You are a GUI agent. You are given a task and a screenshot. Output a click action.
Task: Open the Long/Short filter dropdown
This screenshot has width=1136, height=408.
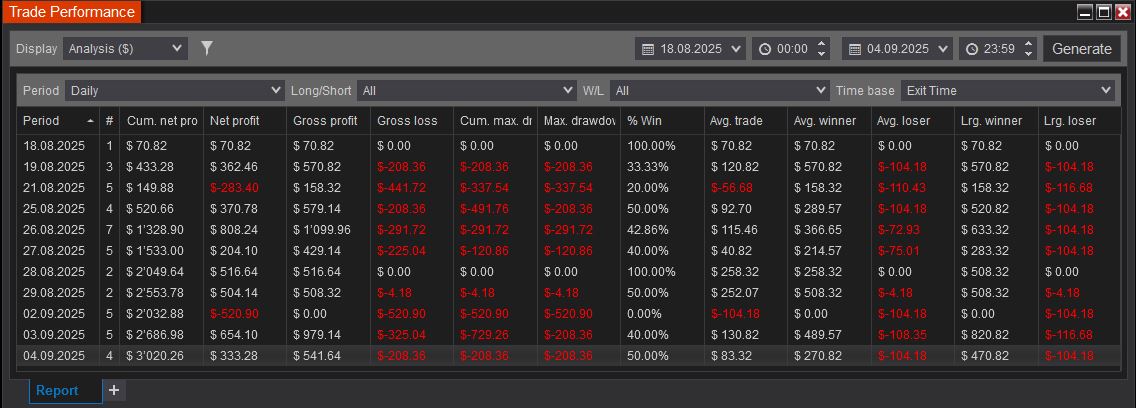pyautogui.click(x=466, y=91)
